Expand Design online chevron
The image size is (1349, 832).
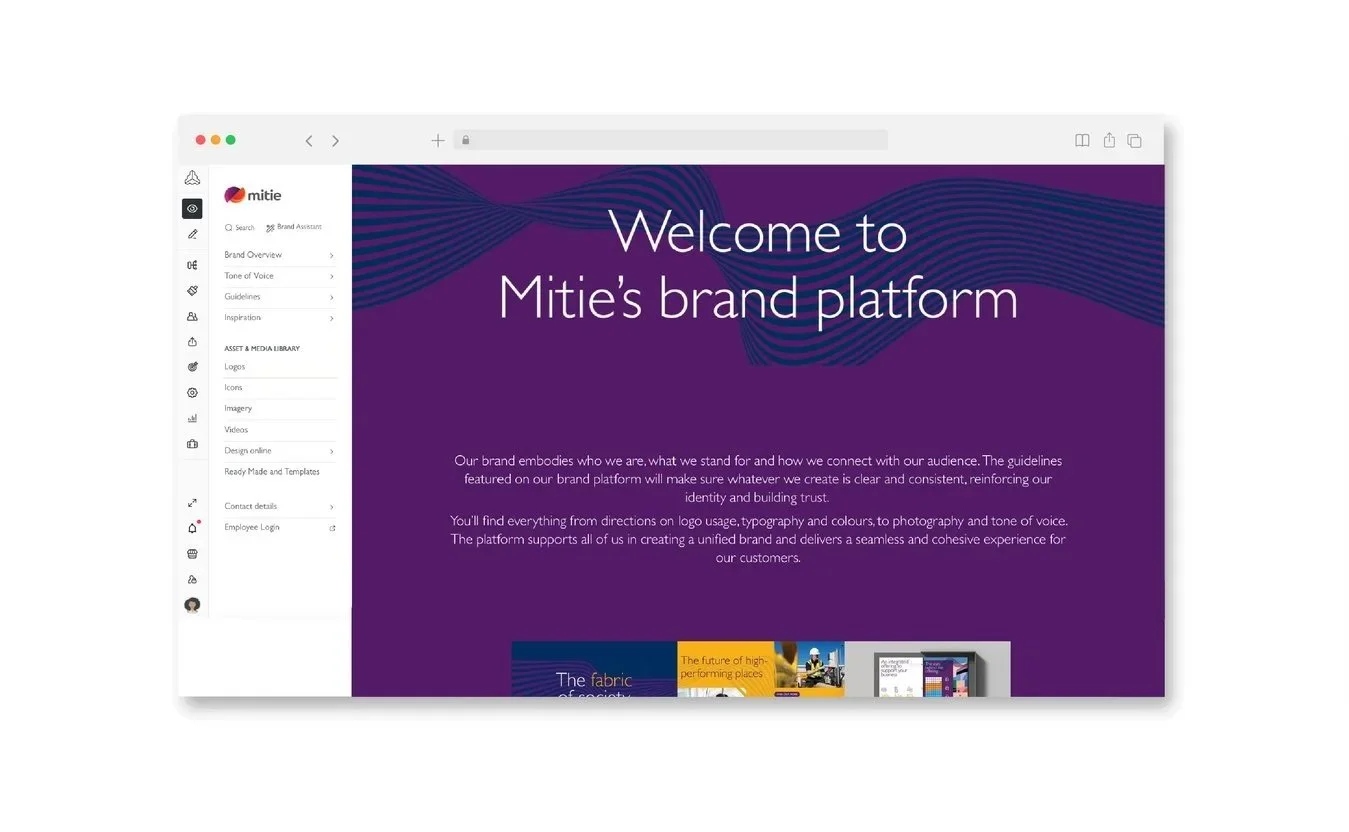[x=332, y=452]
